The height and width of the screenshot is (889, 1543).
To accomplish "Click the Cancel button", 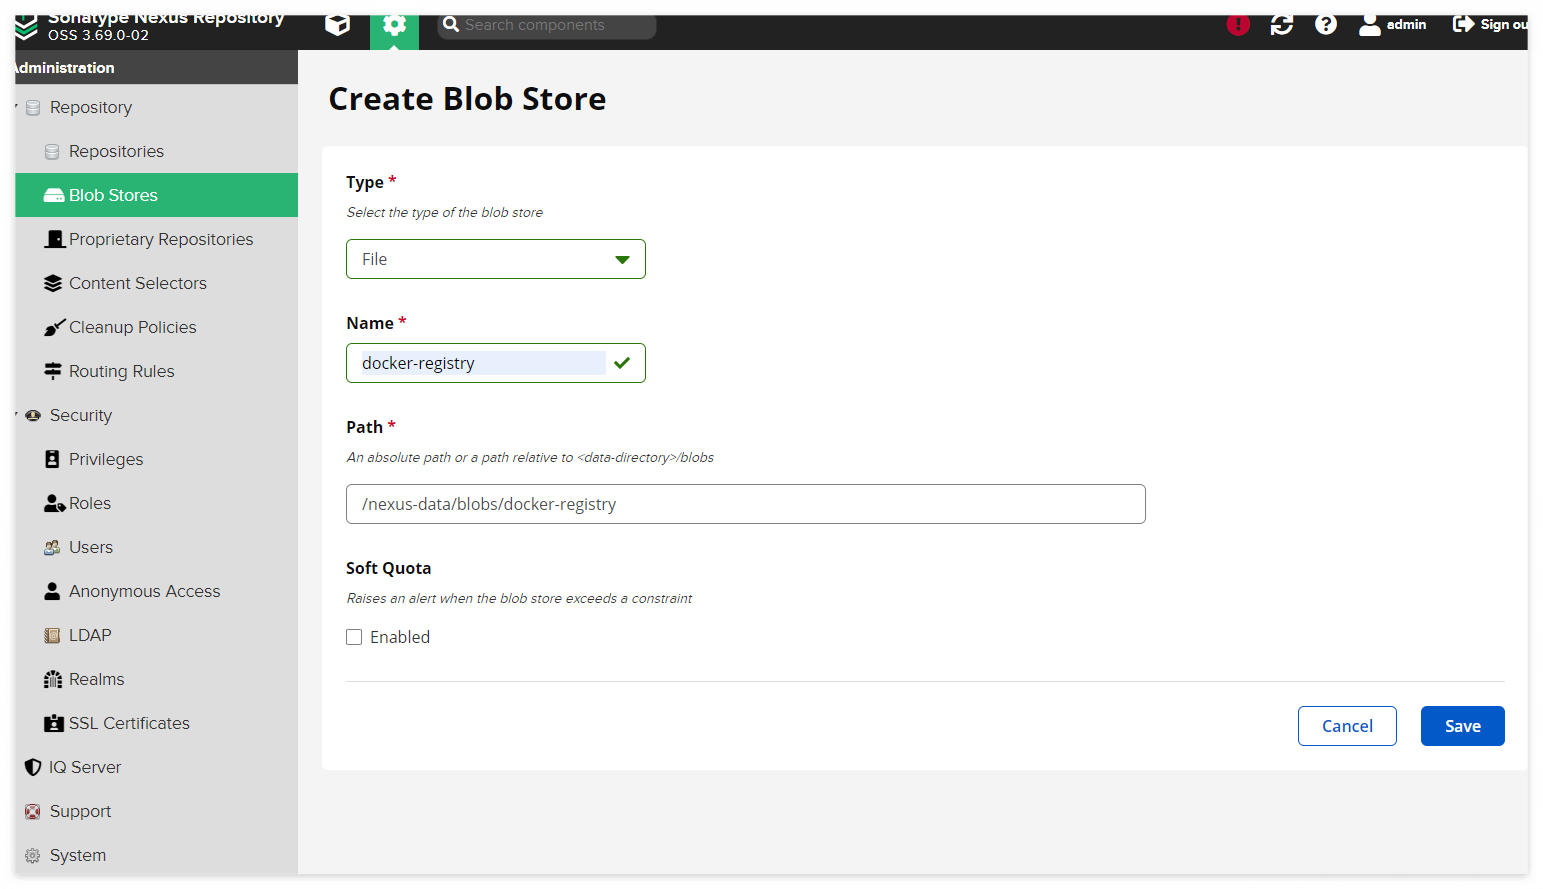I will pos(1347,726).
